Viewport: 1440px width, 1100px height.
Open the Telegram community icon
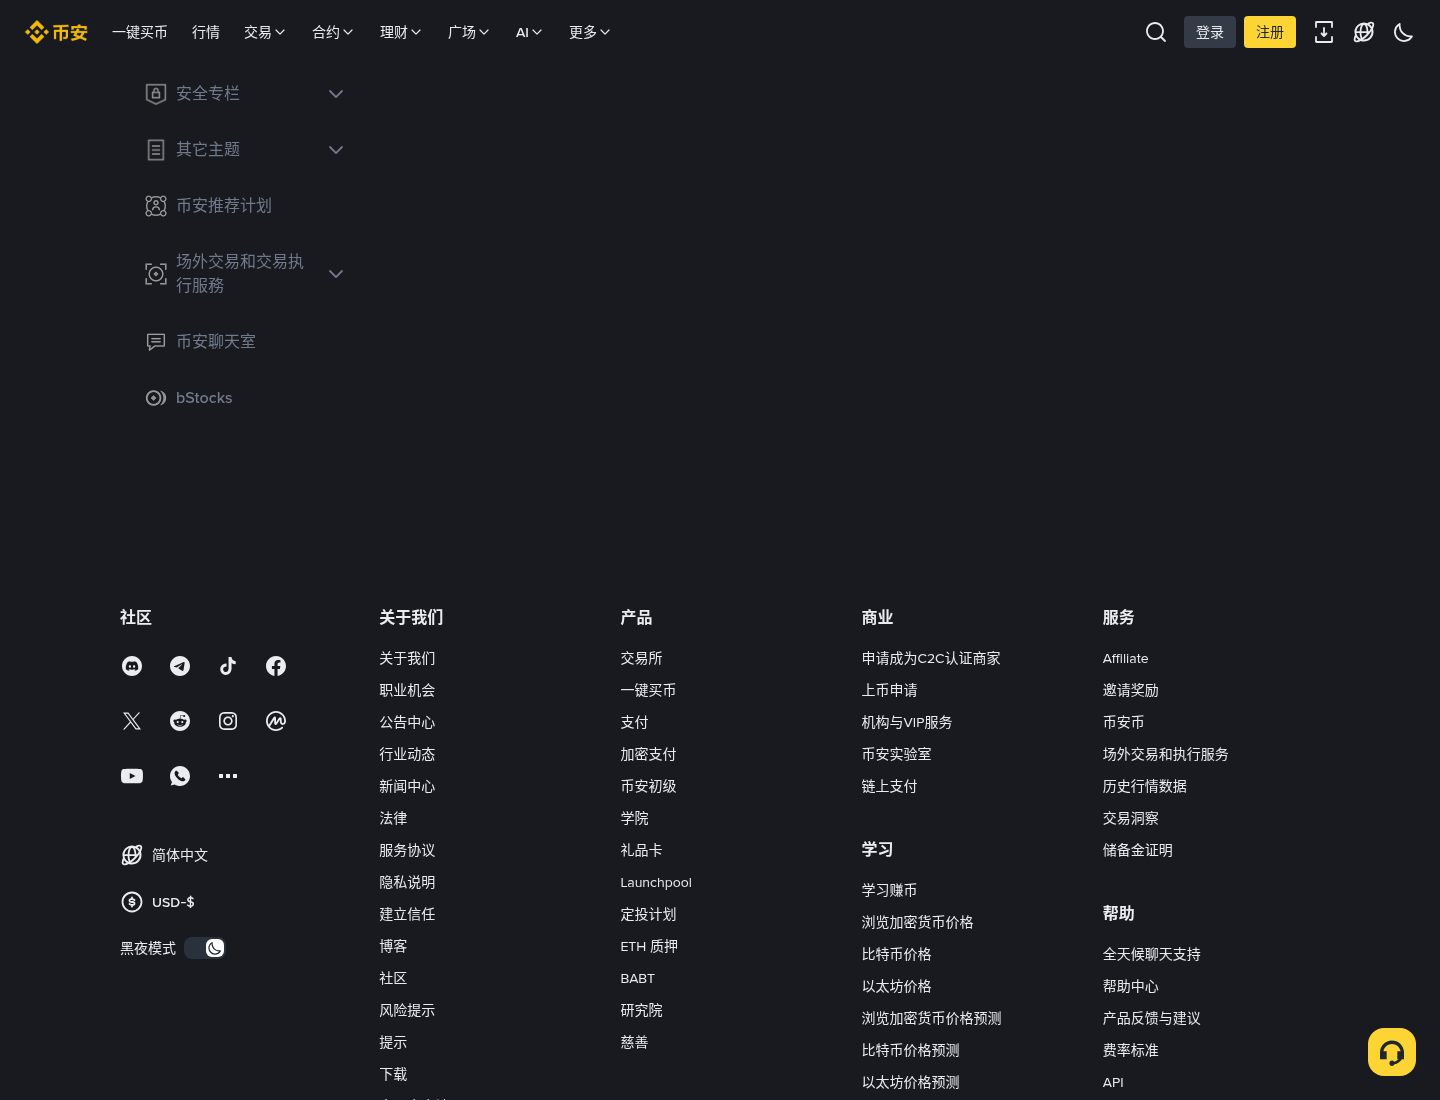click(x=180, y=666)
